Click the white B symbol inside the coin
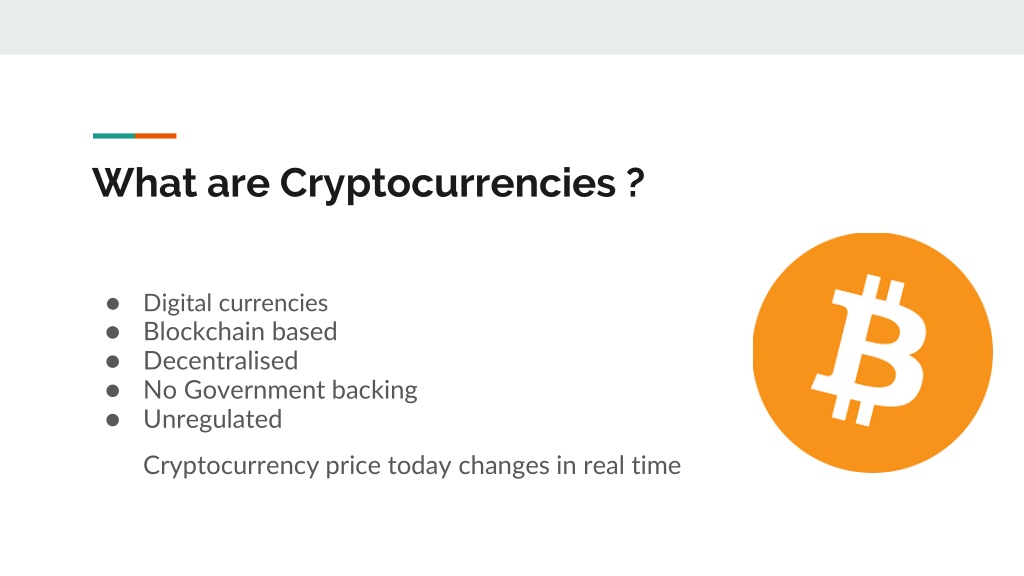The image size is (1024, 576). coord(869,351)
